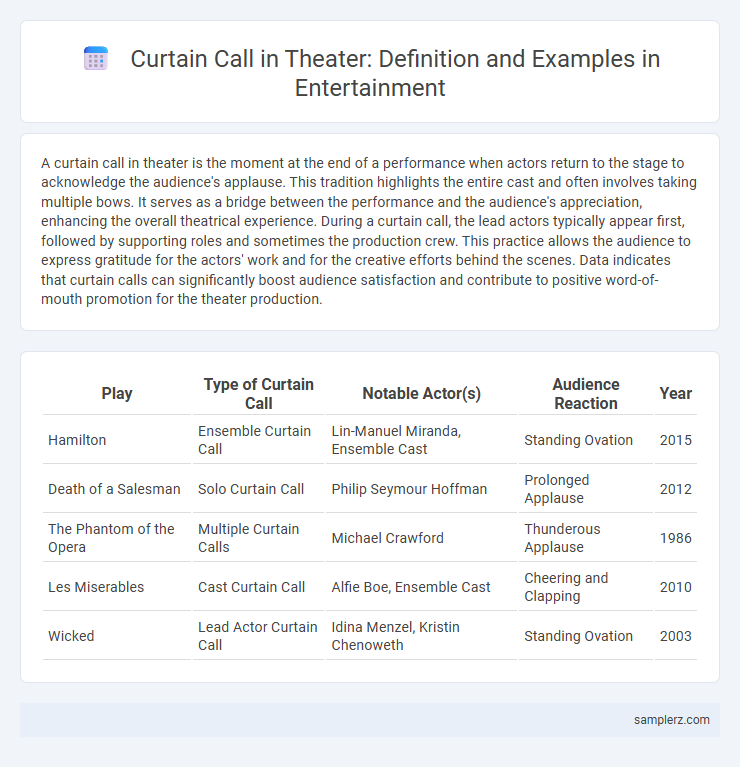740x767 pixels.
Task: Select the 'Lin-Manuel Miranda, Ensemble Cast' cell
Action: coord(422,440)
